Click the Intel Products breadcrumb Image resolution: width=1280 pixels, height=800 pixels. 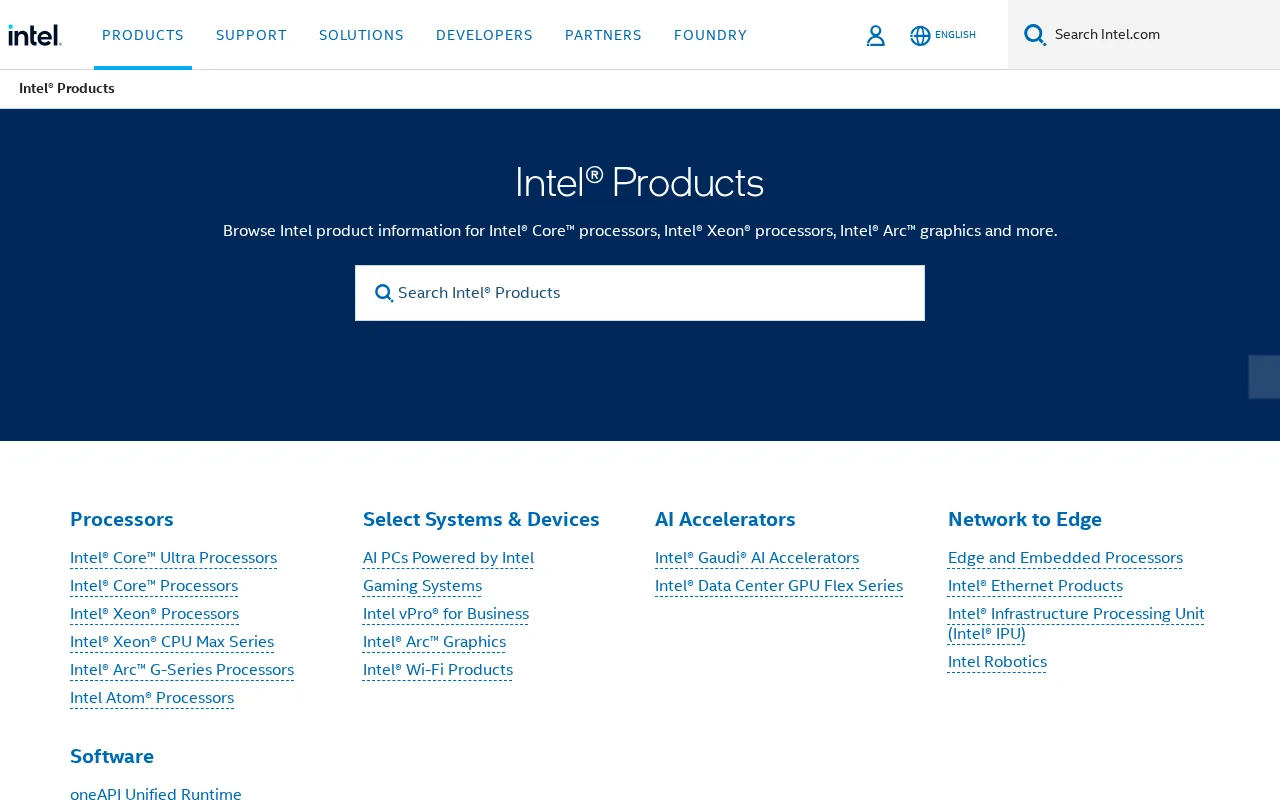pos(67,88)
